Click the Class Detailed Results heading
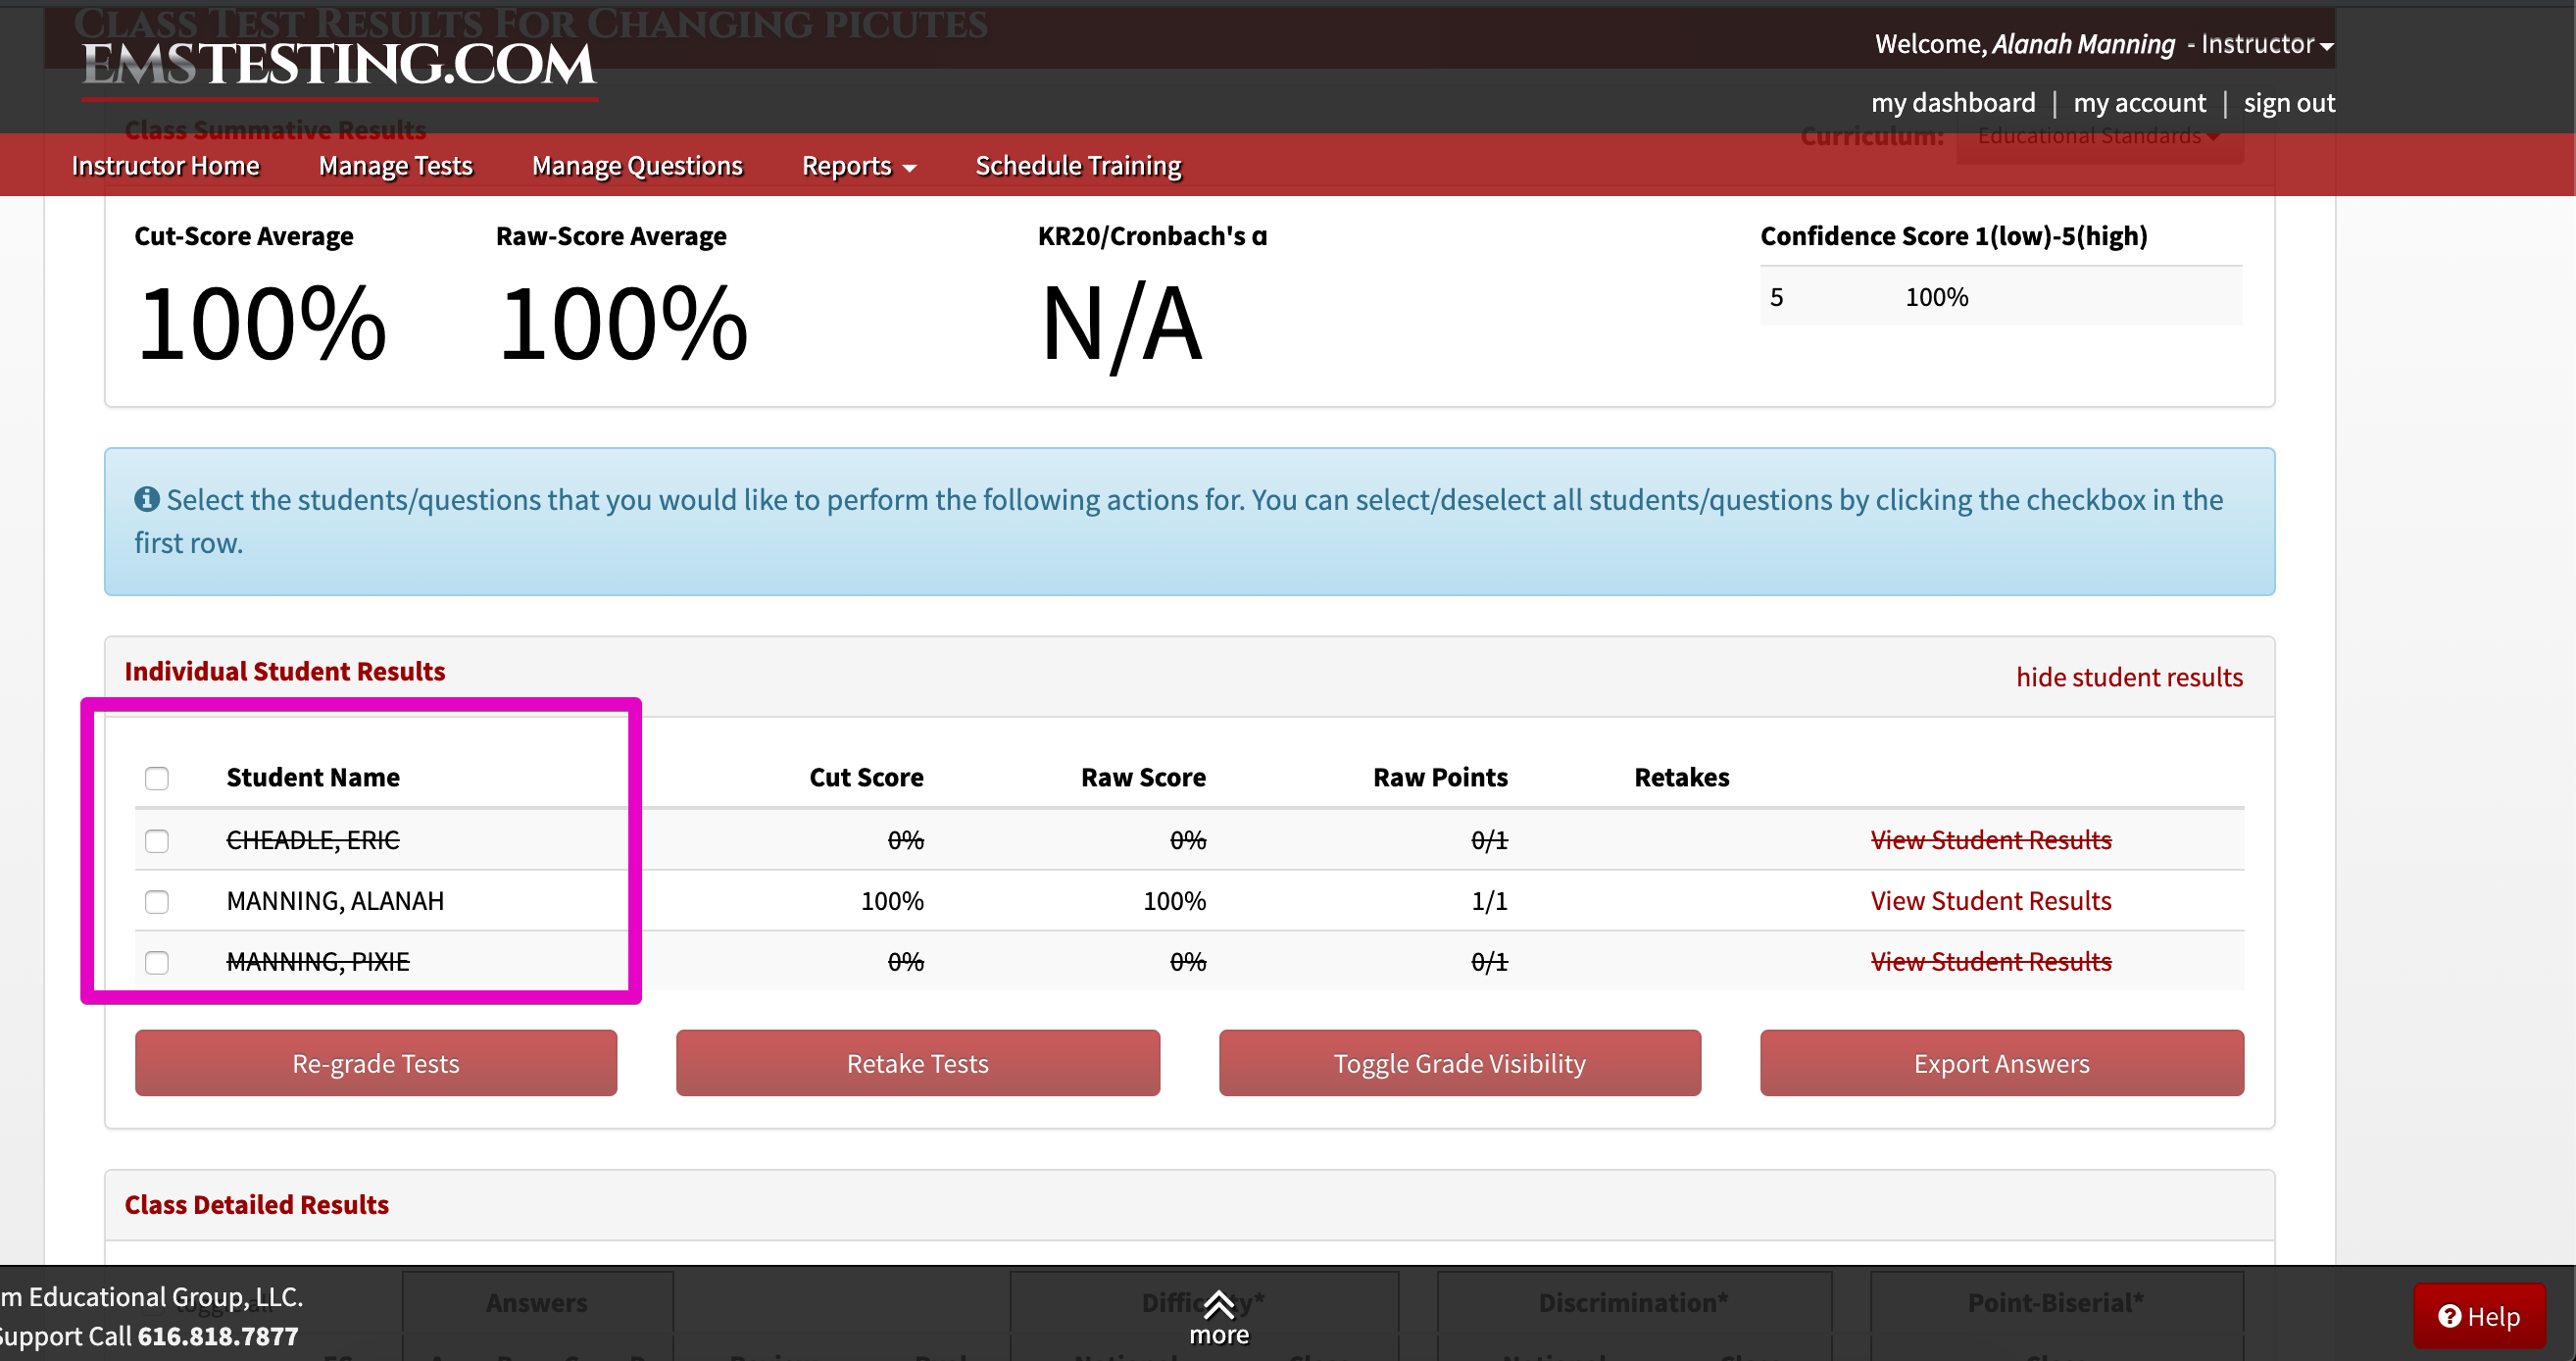The height and width of the screenshot is (1361, 2576). 257,1205
